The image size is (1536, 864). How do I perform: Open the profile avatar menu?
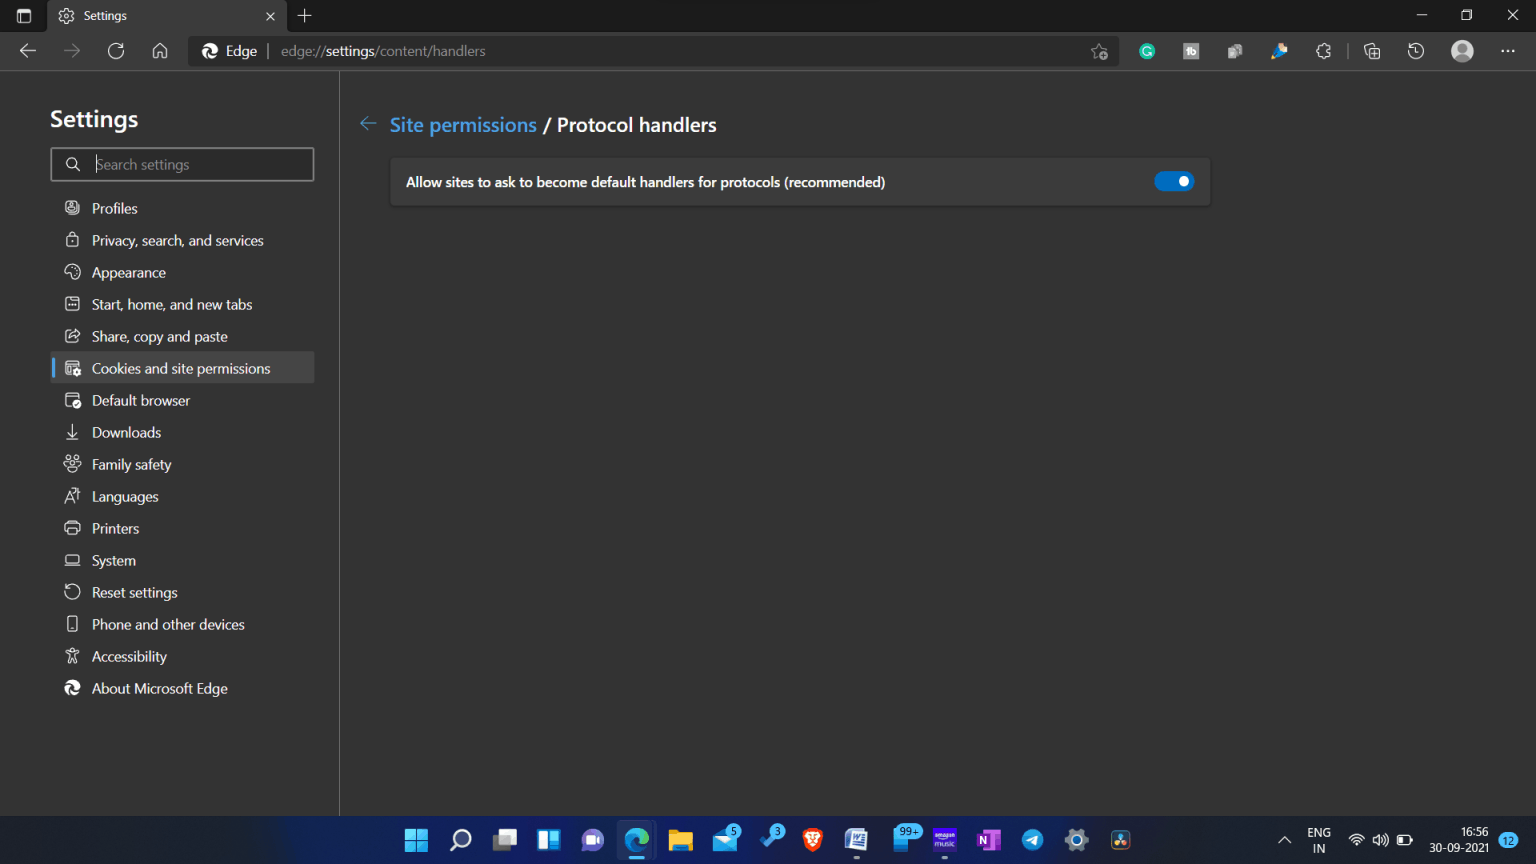click(1462, 51)
